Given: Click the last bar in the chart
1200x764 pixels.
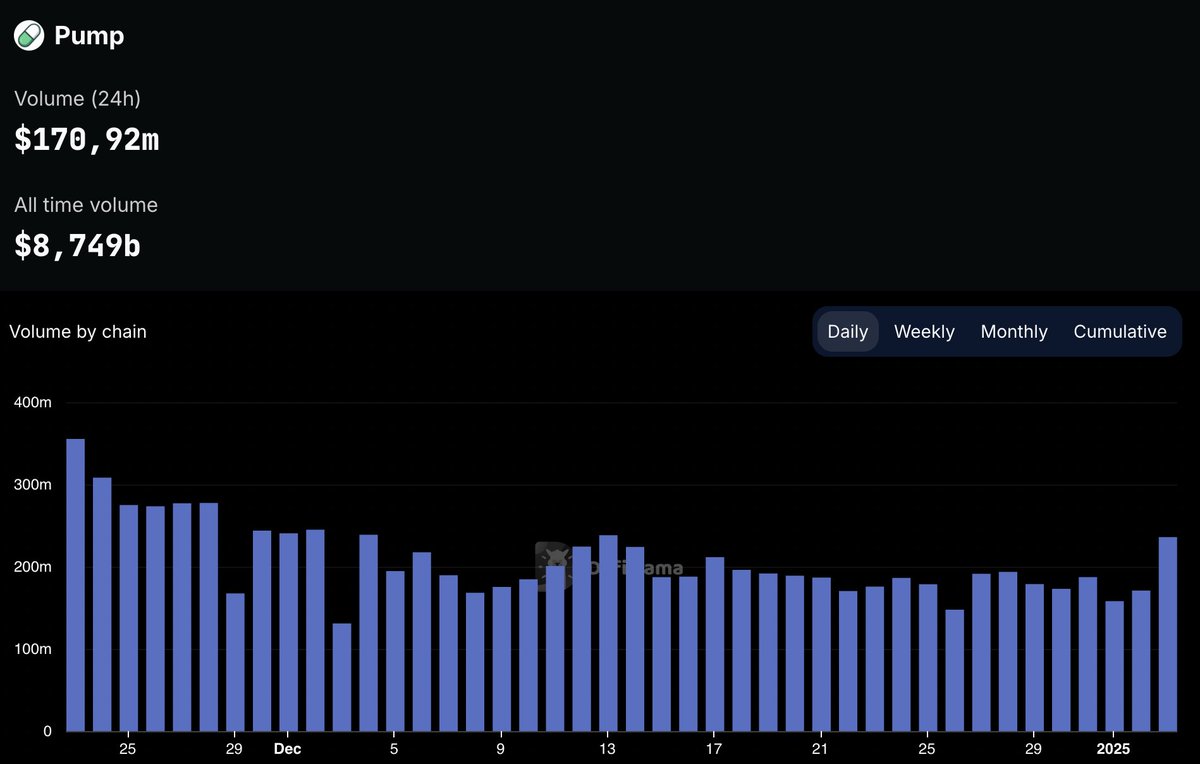Looking at the screenshot, I should coord(1168,634).
